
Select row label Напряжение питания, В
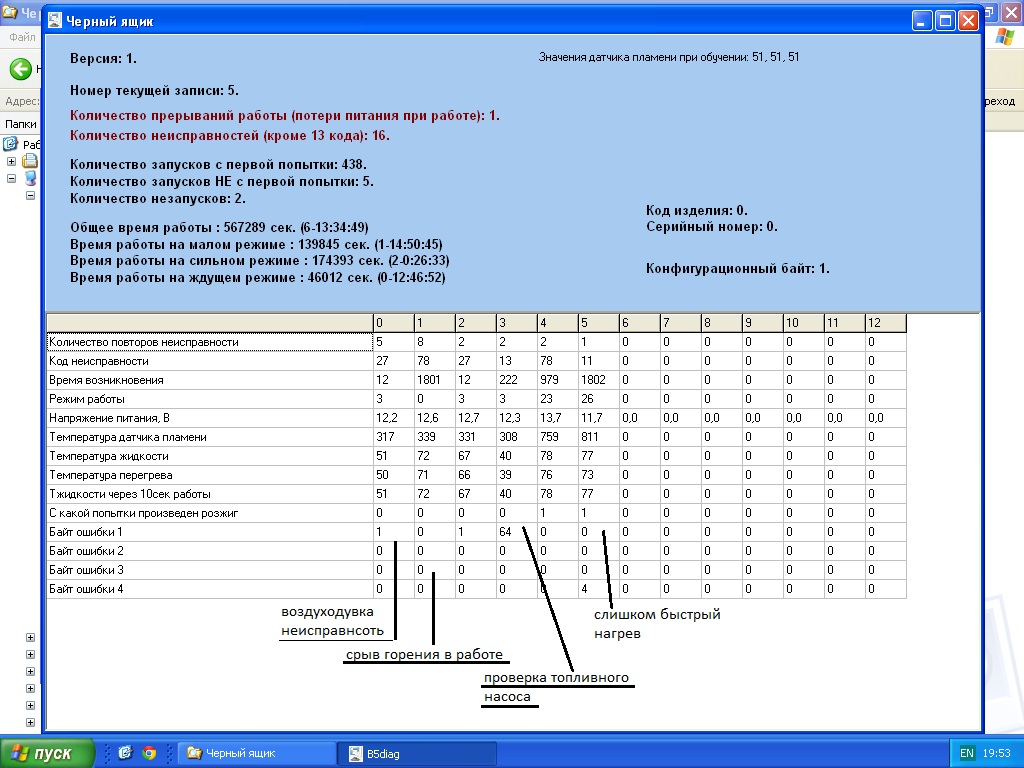point(210,418)
